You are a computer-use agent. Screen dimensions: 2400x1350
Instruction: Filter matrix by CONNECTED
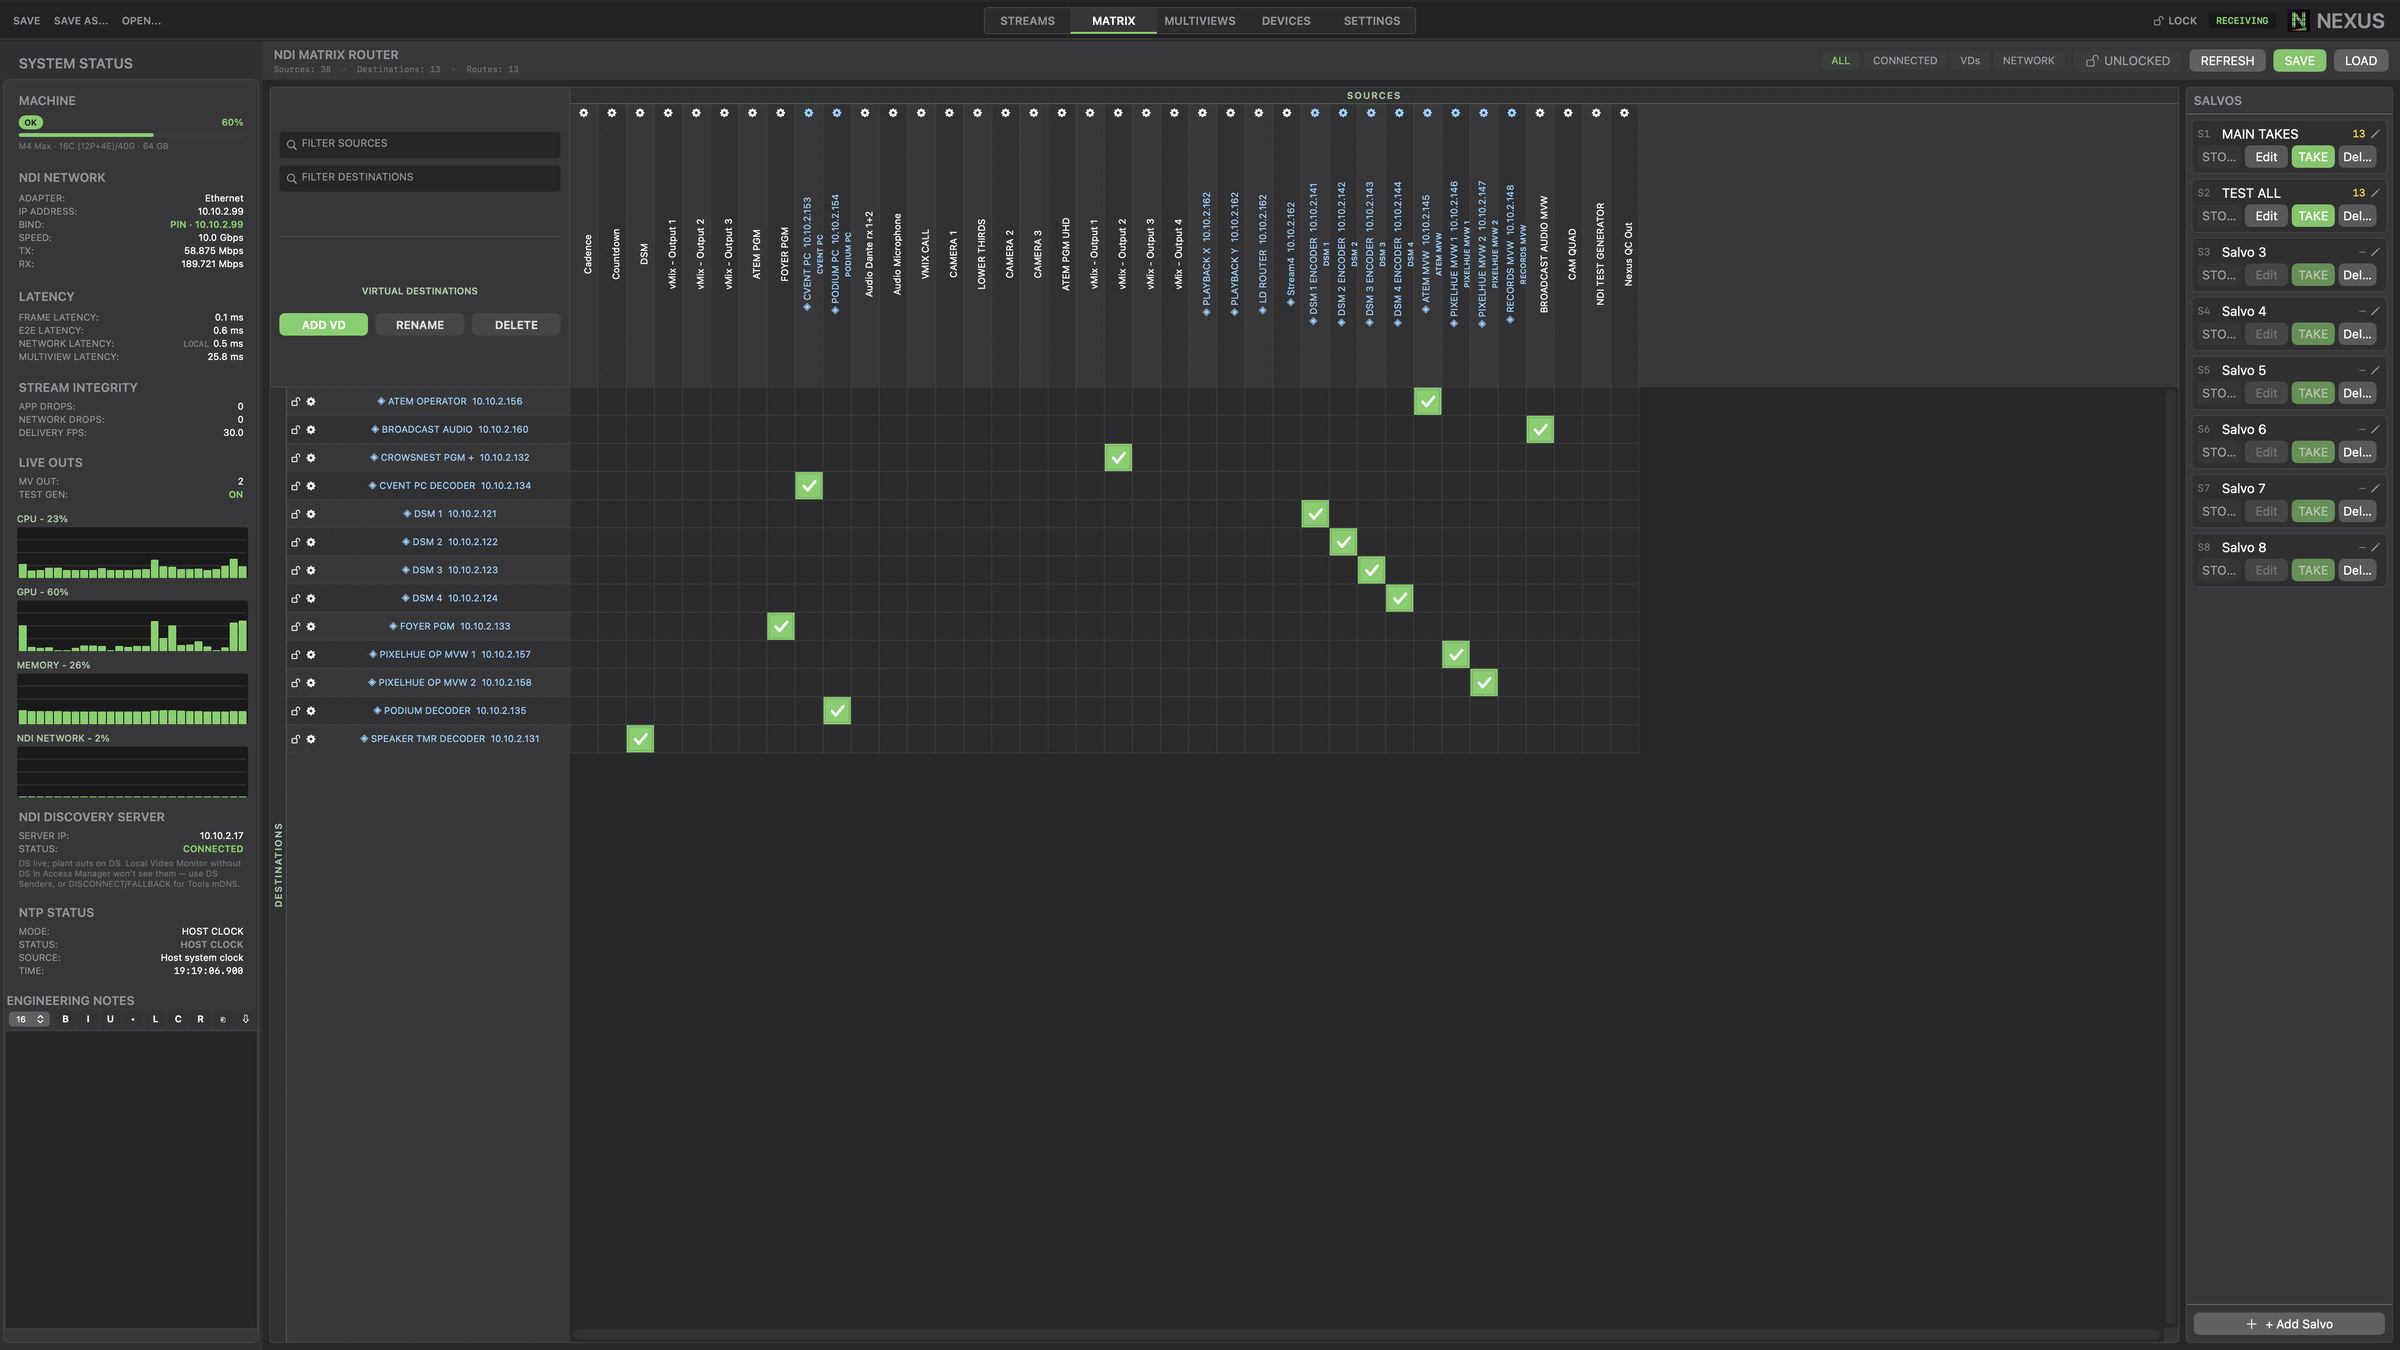click(1904, 61)
